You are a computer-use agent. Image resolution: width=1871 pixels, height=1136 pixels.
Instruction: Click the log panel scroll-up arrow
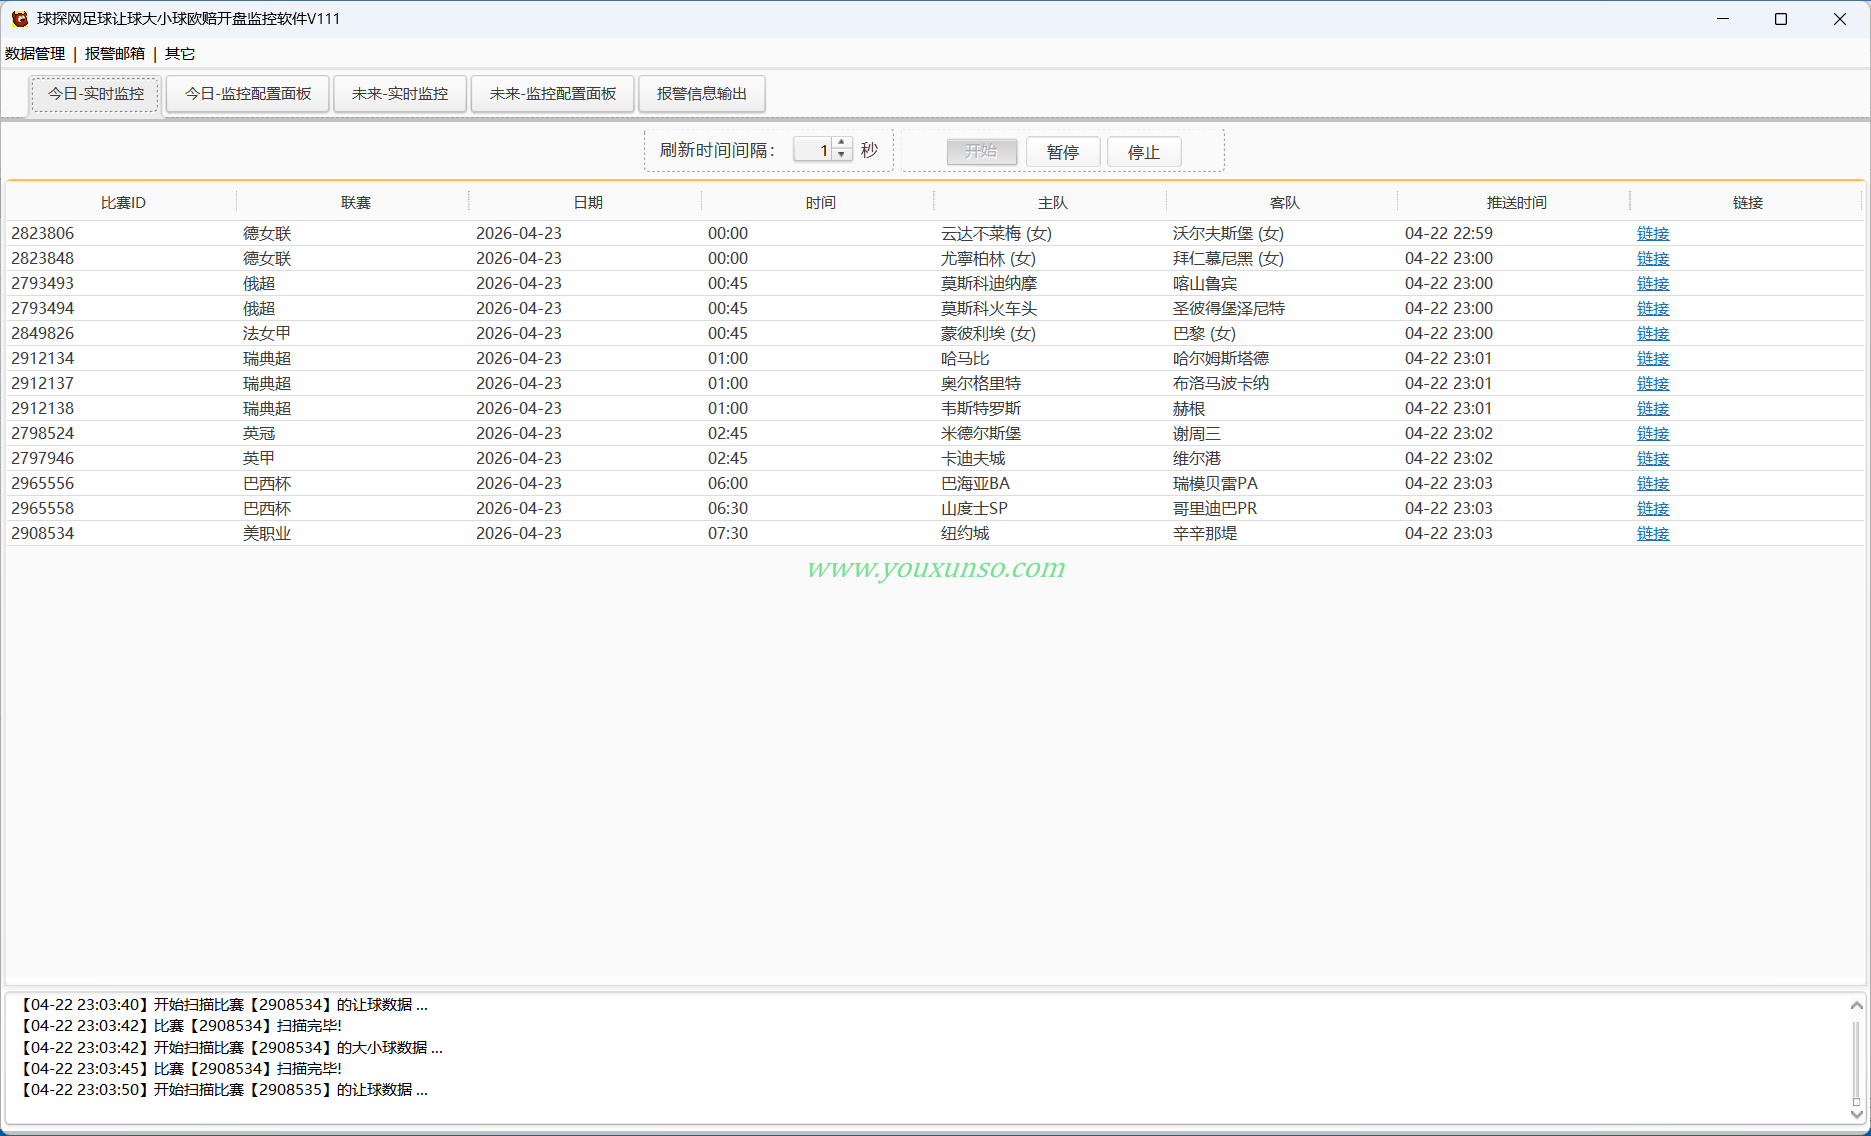coord(1856,1005)
